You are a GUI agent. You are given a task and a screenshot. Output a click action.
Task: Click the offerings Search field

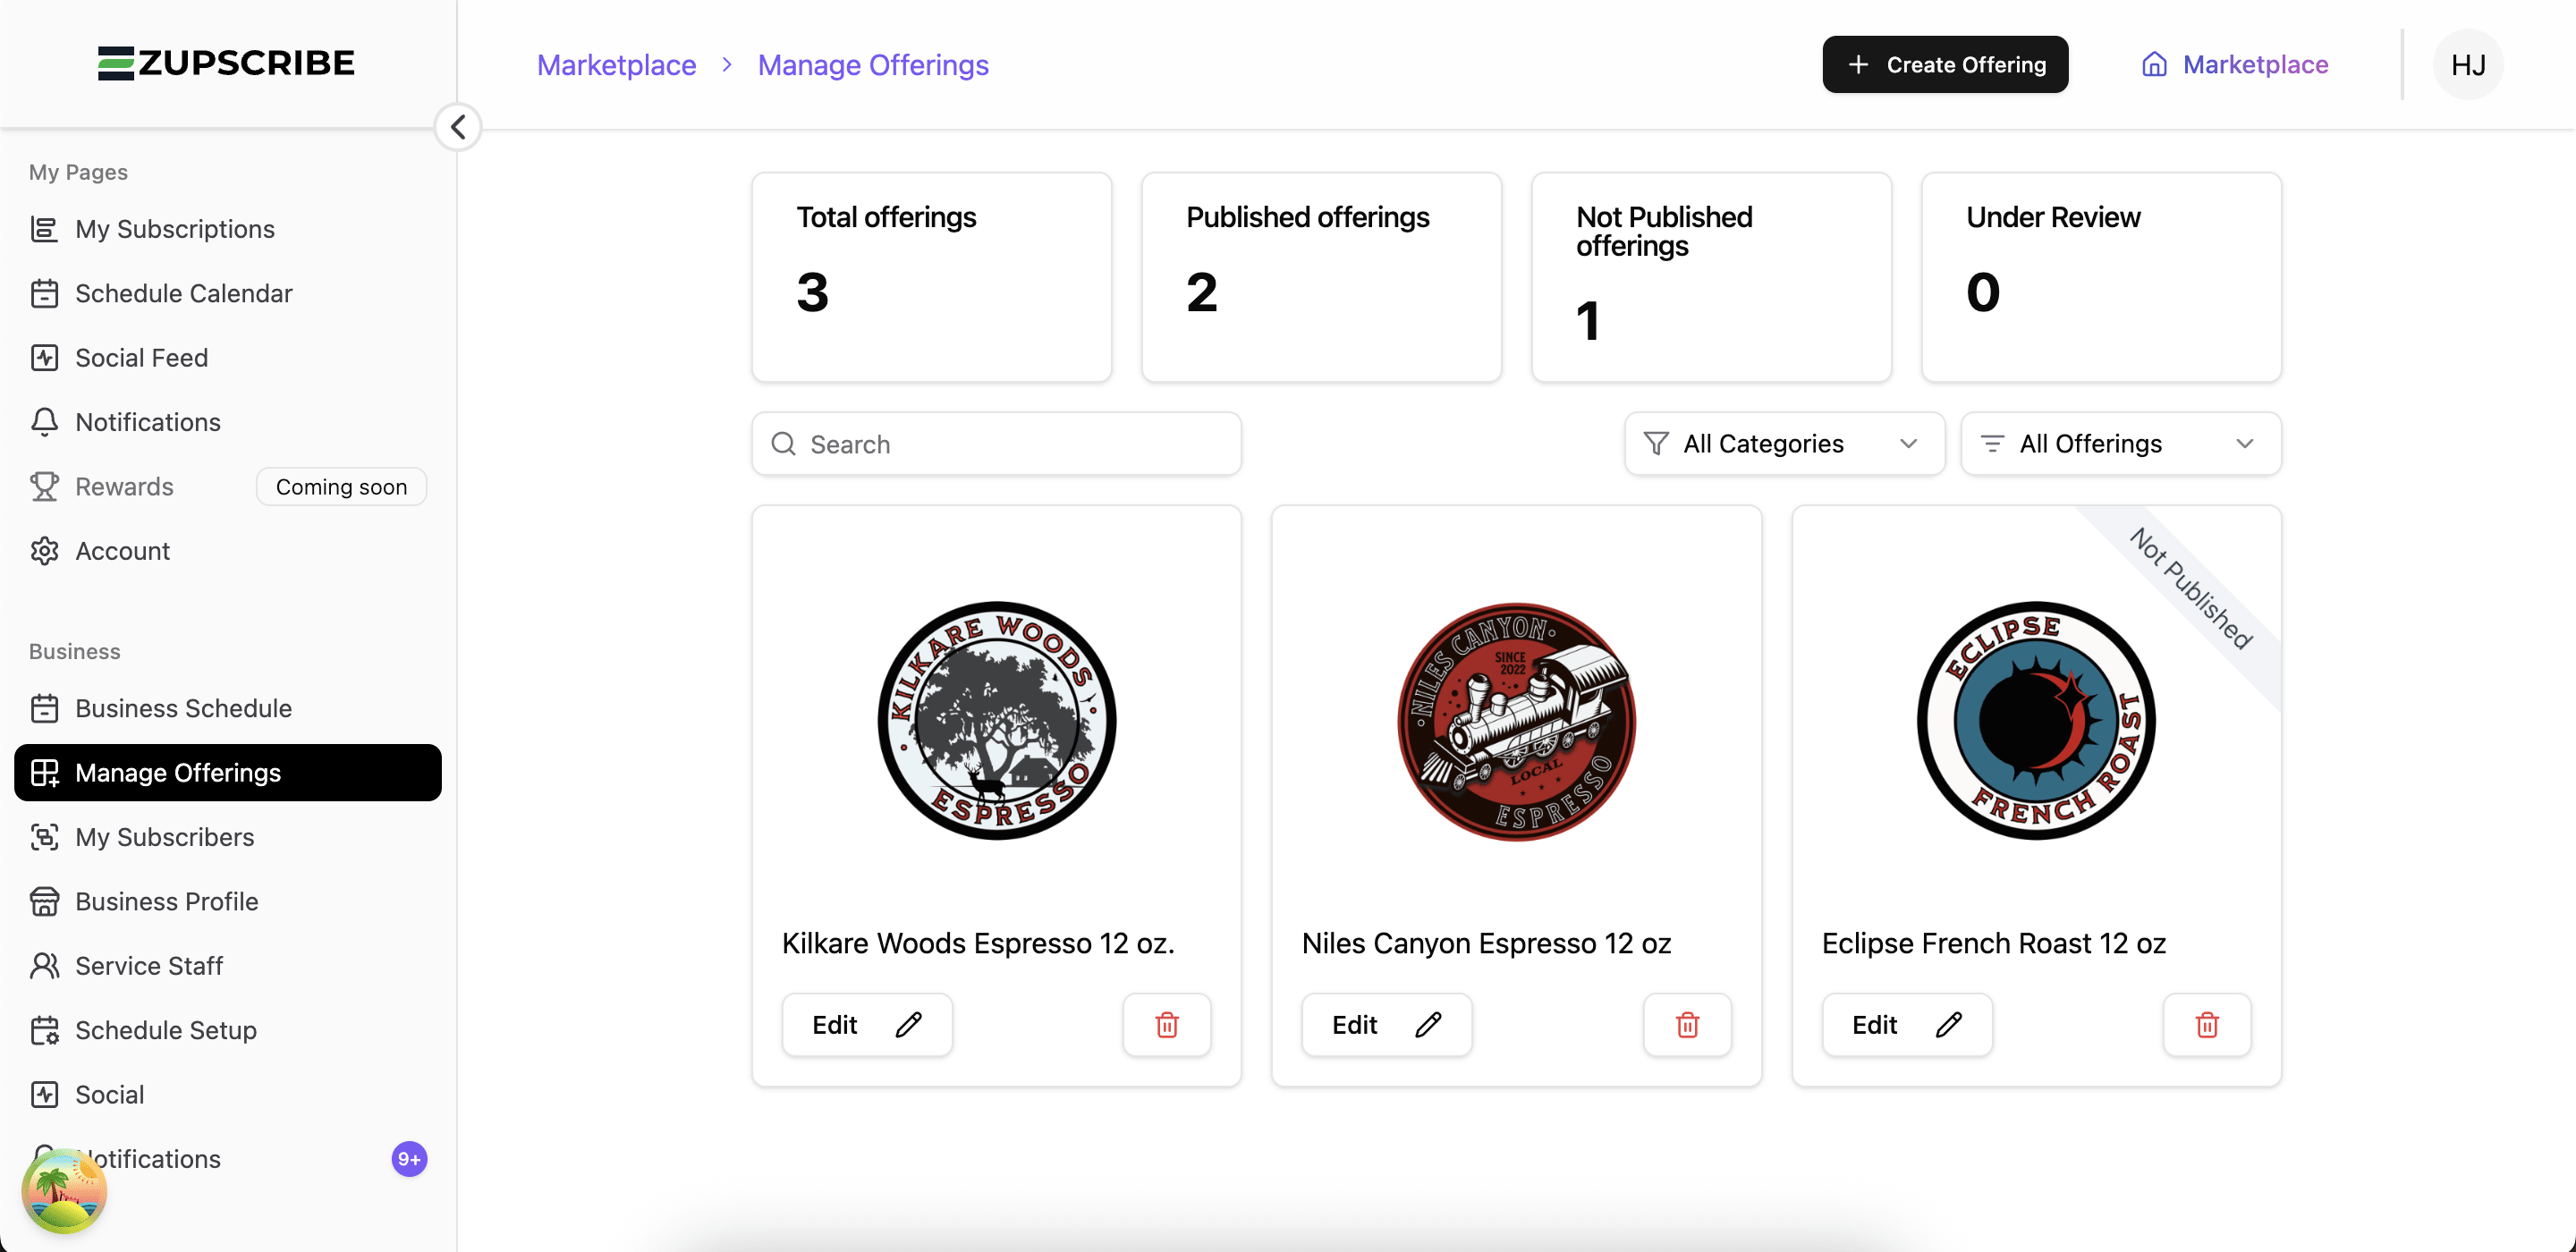[996, 444]
